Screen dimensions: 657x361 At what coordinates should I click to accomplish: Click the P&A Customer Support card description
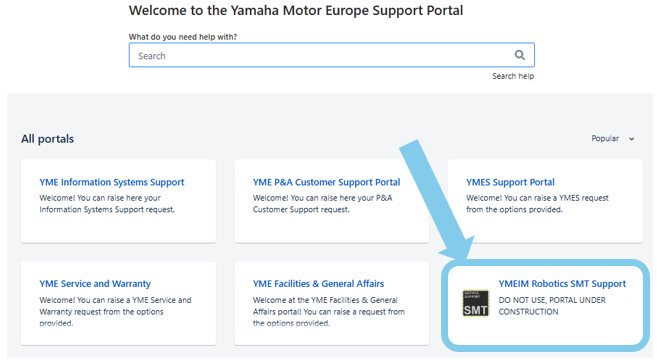point(323,204)
